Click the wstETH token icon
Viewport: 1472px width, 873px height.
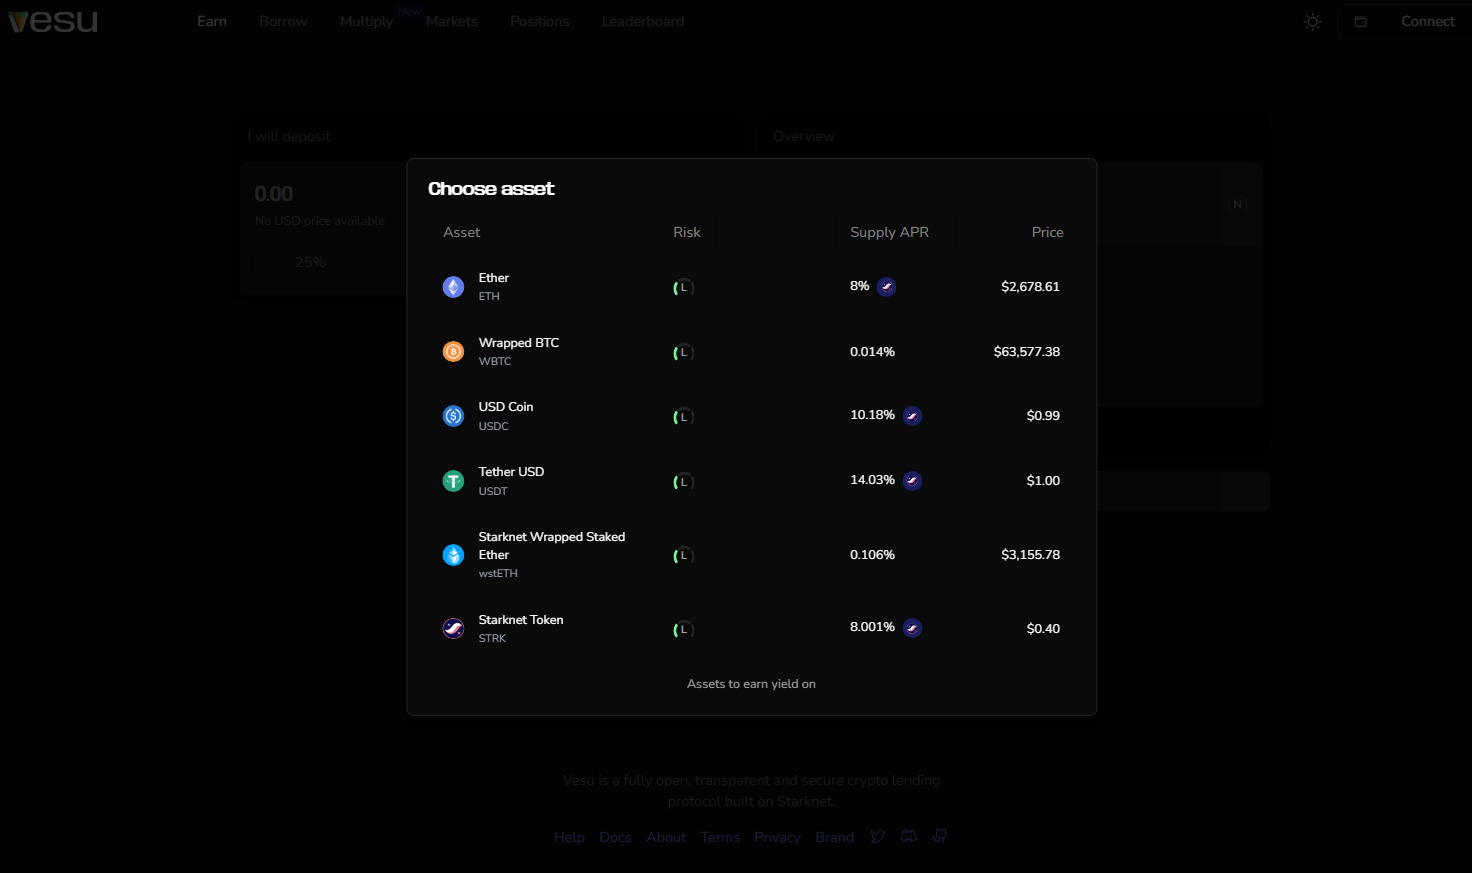(x=453, y=555)
